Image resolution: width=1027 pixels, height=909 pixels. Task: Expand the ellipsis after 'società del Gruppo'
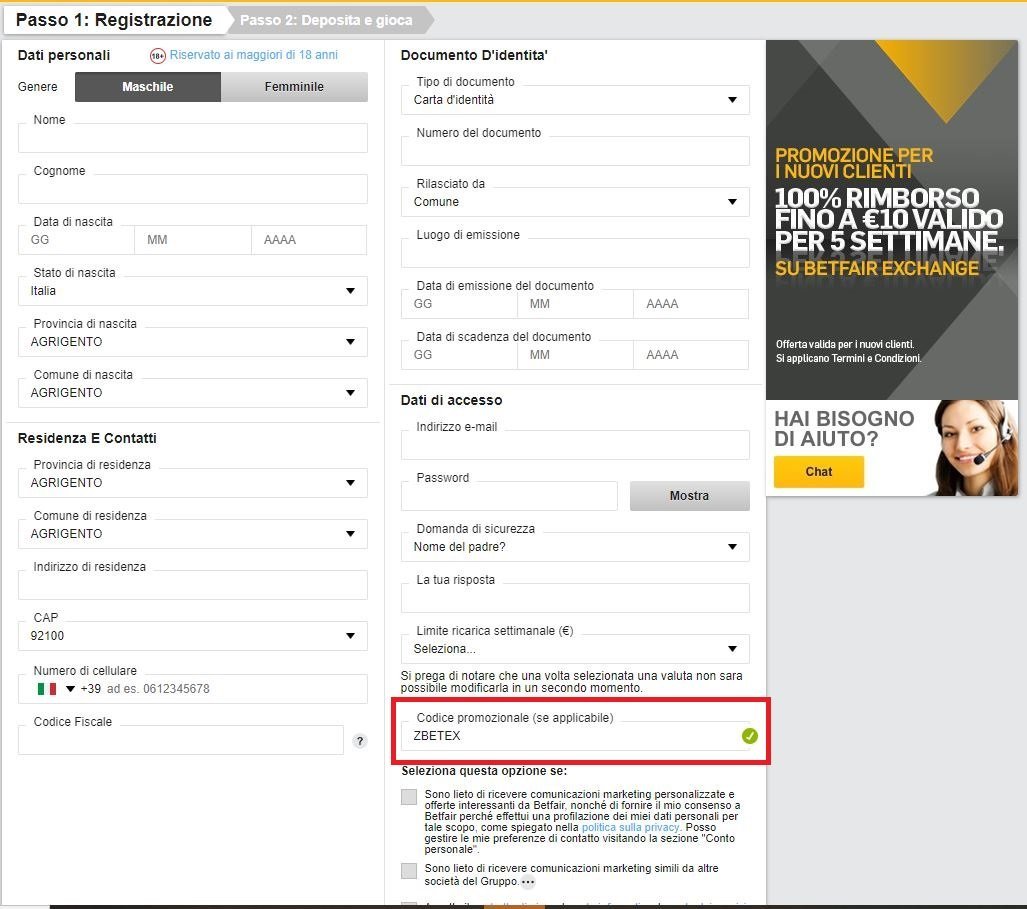528,882
